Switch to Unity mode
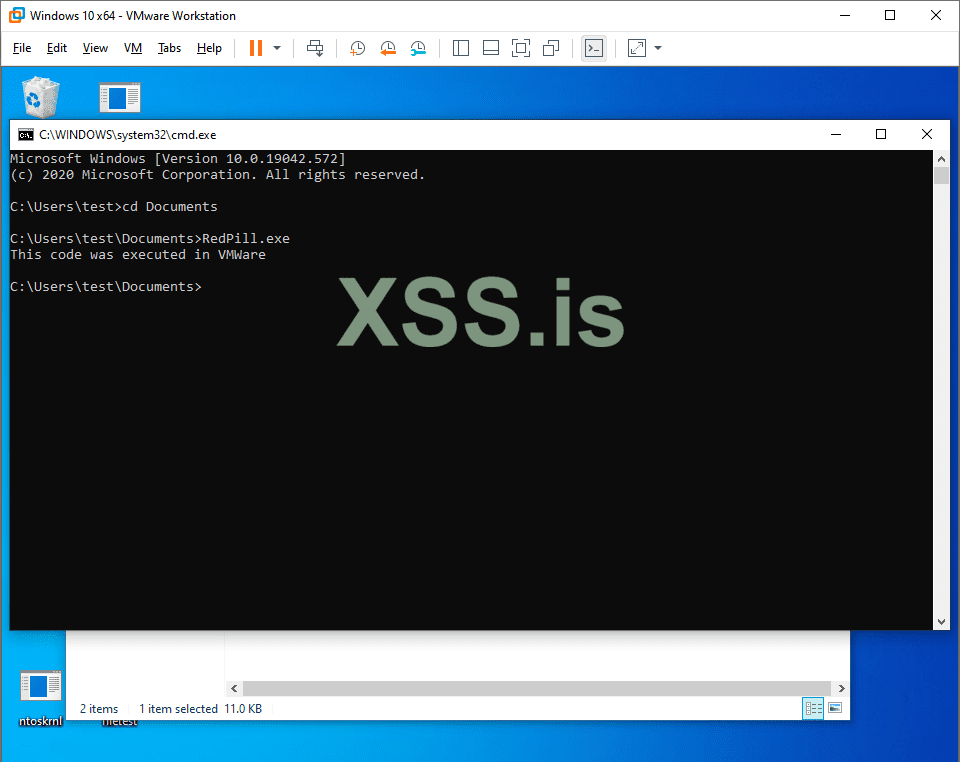This screenshot has height=762, width=960. 551,48
